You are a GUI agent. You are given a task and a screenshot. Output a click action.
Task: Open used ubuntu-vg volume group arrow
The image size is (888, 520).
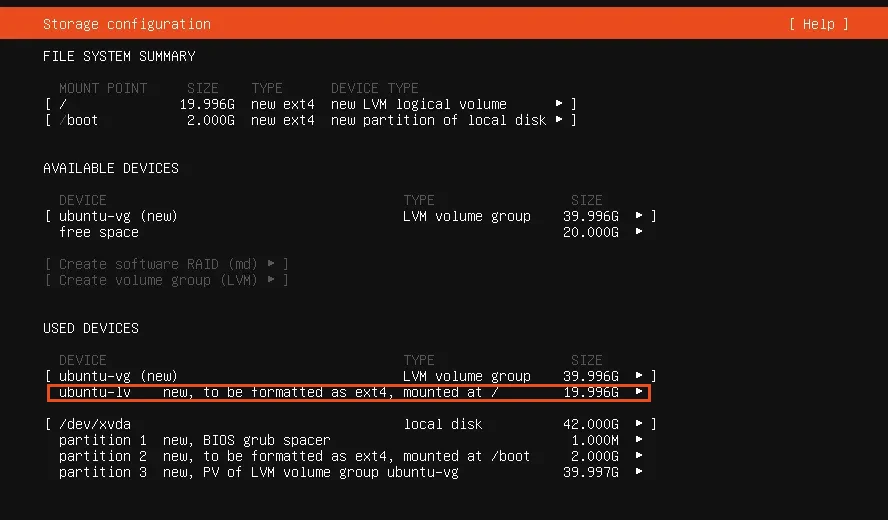click(x=640, y=376)
